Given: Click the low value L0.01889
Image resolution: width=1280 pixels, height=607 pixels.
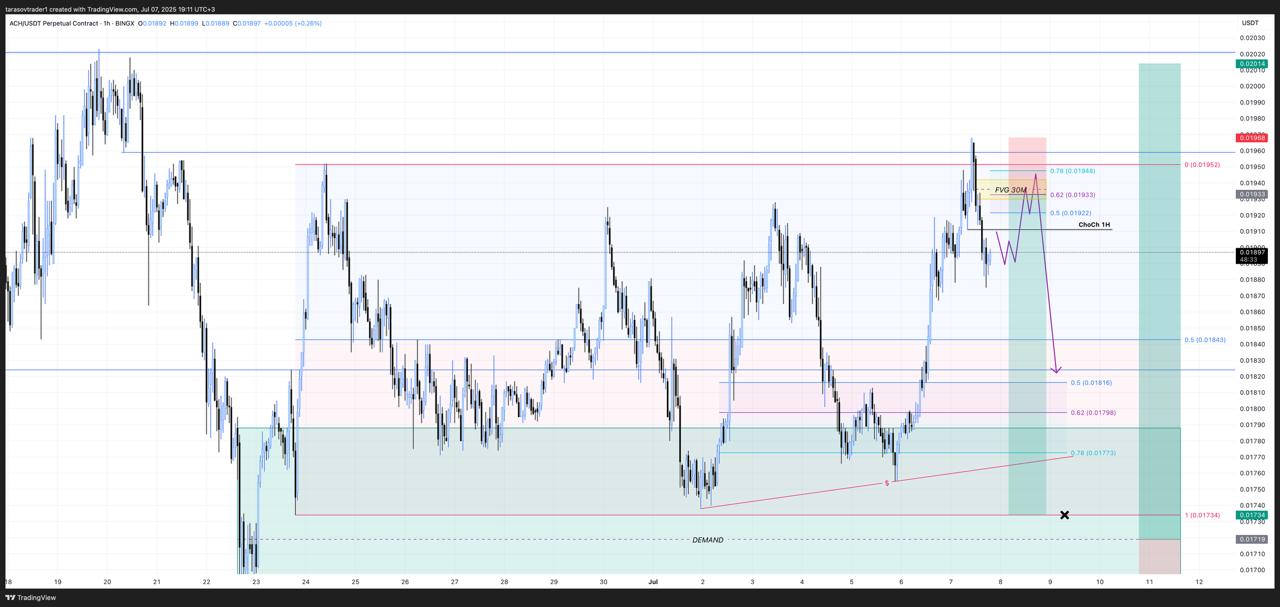Looking at the screenshot, I should tap(215, 23).
